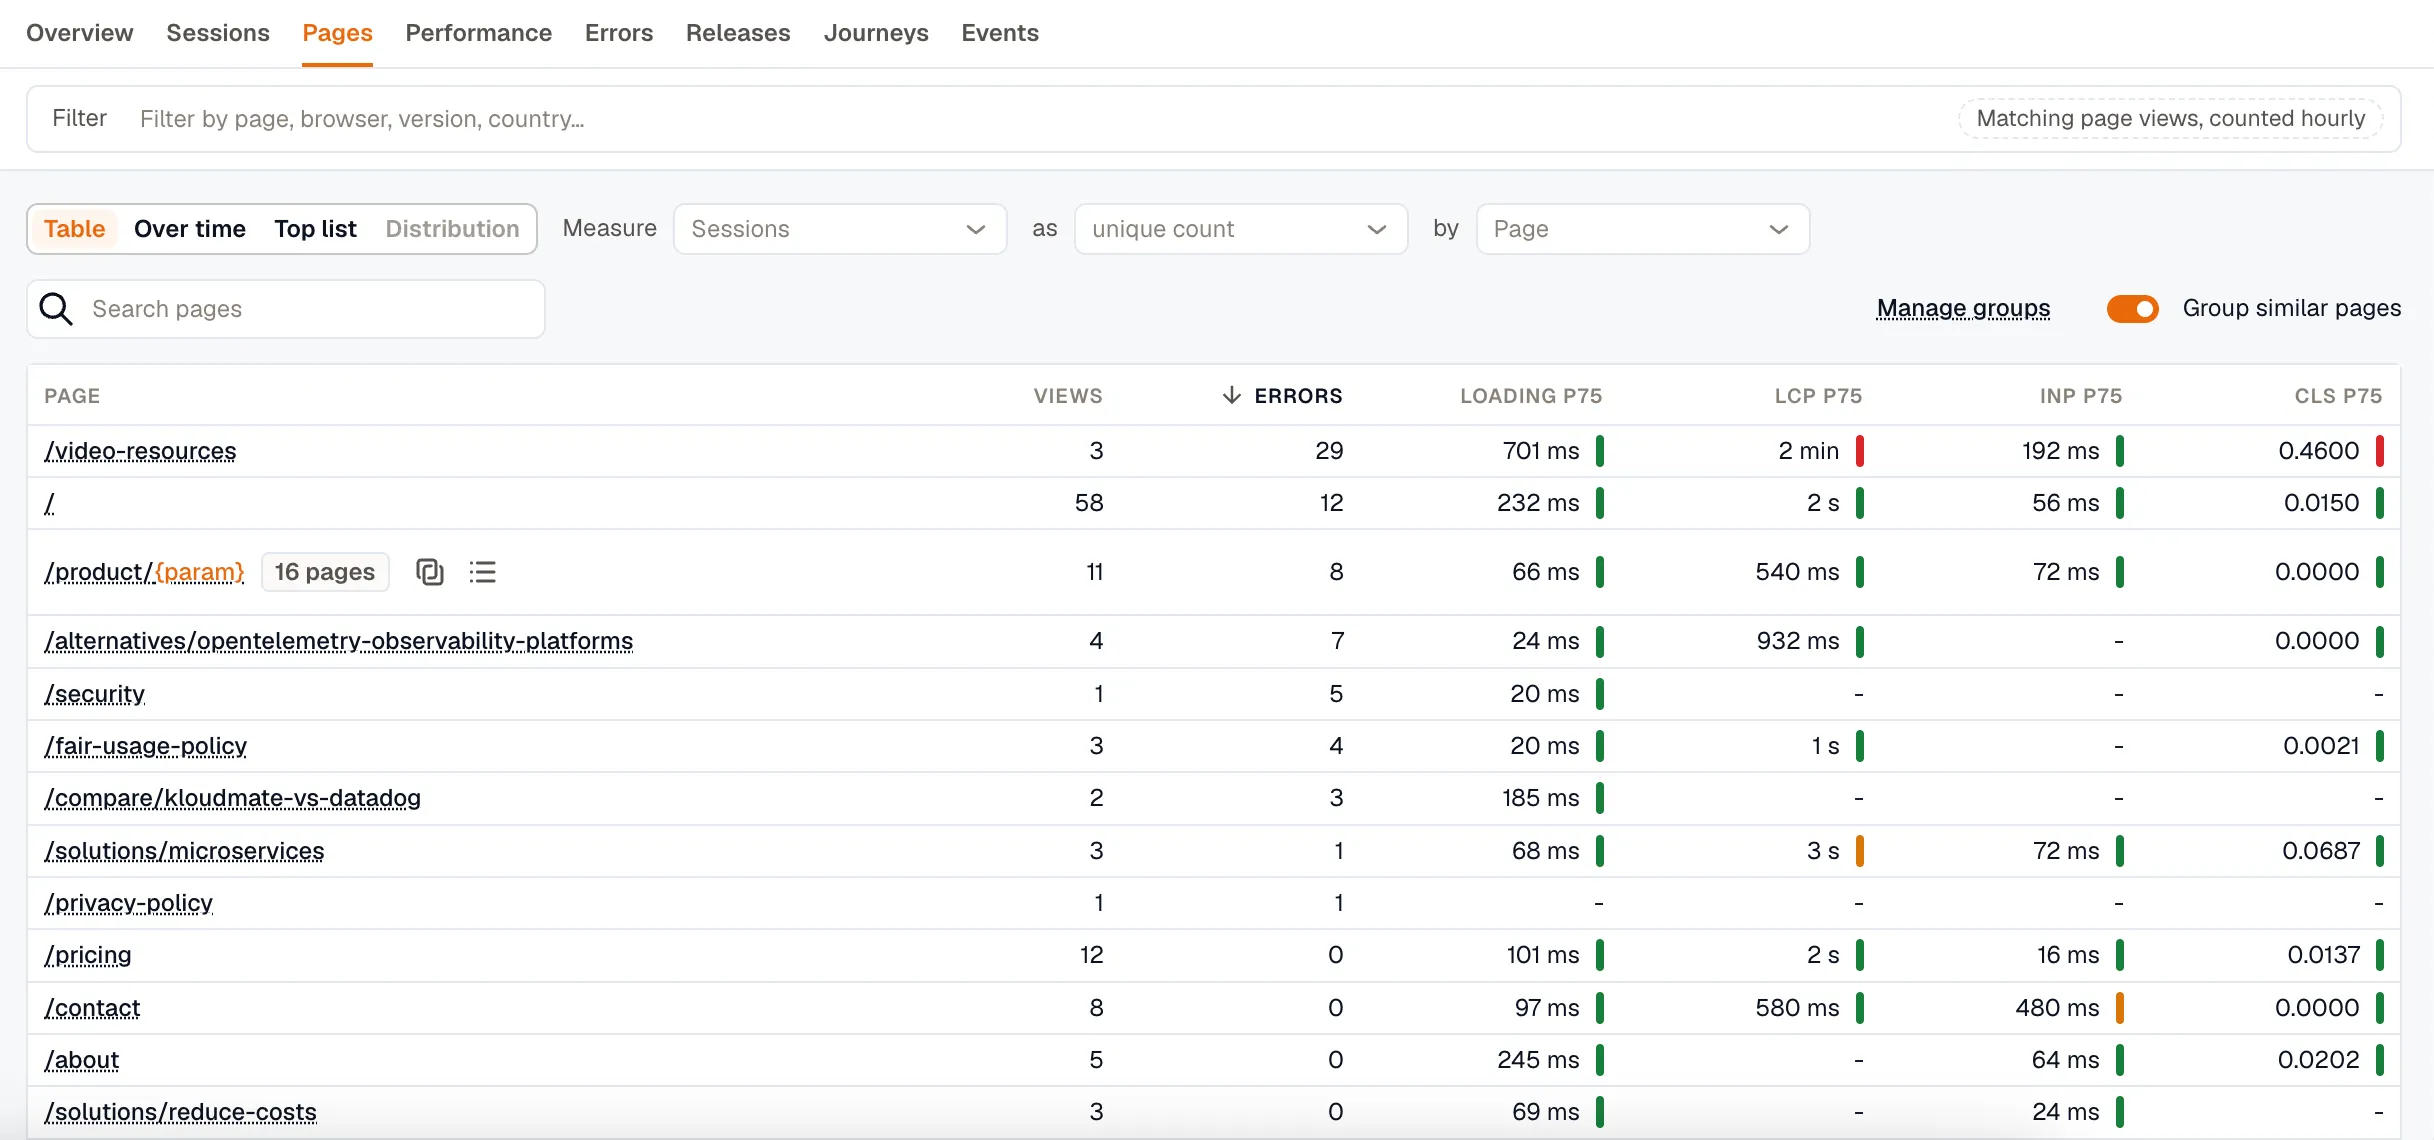This screenshot has width=2434, height=1140.
Task: Sort by the VIEWS column header
Action: pyautogui.click(x=1068, y=396)
